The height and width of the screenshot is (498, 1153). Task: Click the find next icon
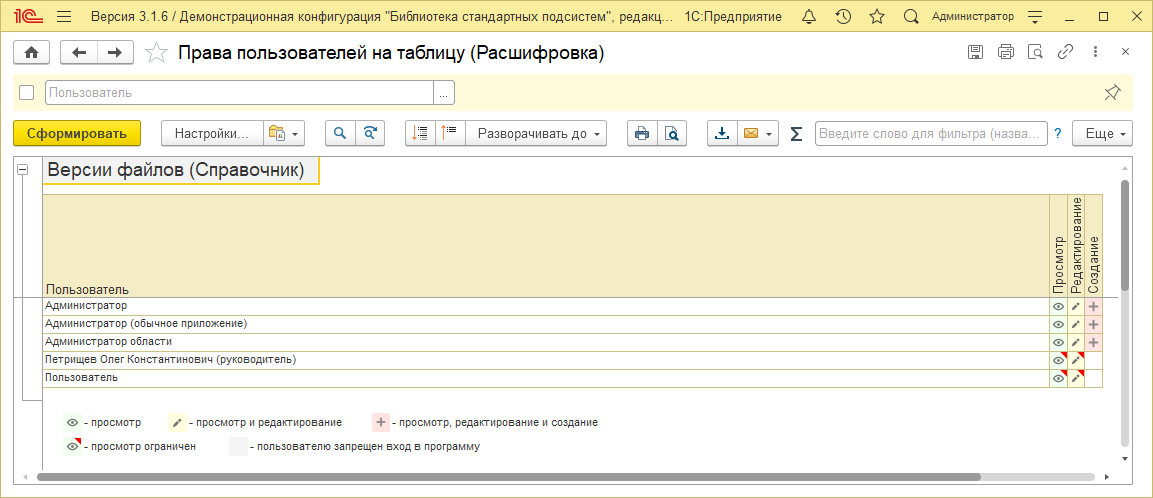(370, 134)
